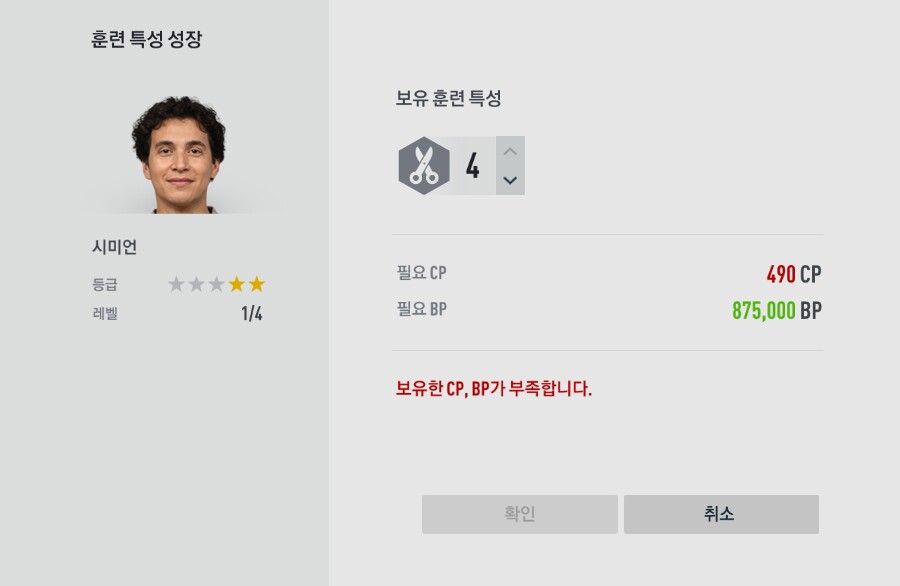Image resolution: width=900 pixels, height=586 pixels.
Task: Increase the training trait level with up arrow
Action: click(x=510, y=152)
